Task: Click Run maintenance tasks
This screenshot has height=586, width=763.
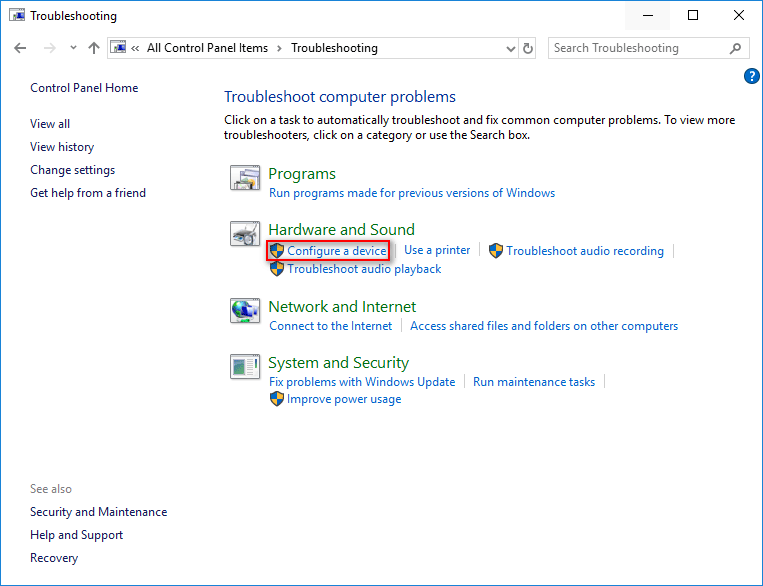Action: 534,382
